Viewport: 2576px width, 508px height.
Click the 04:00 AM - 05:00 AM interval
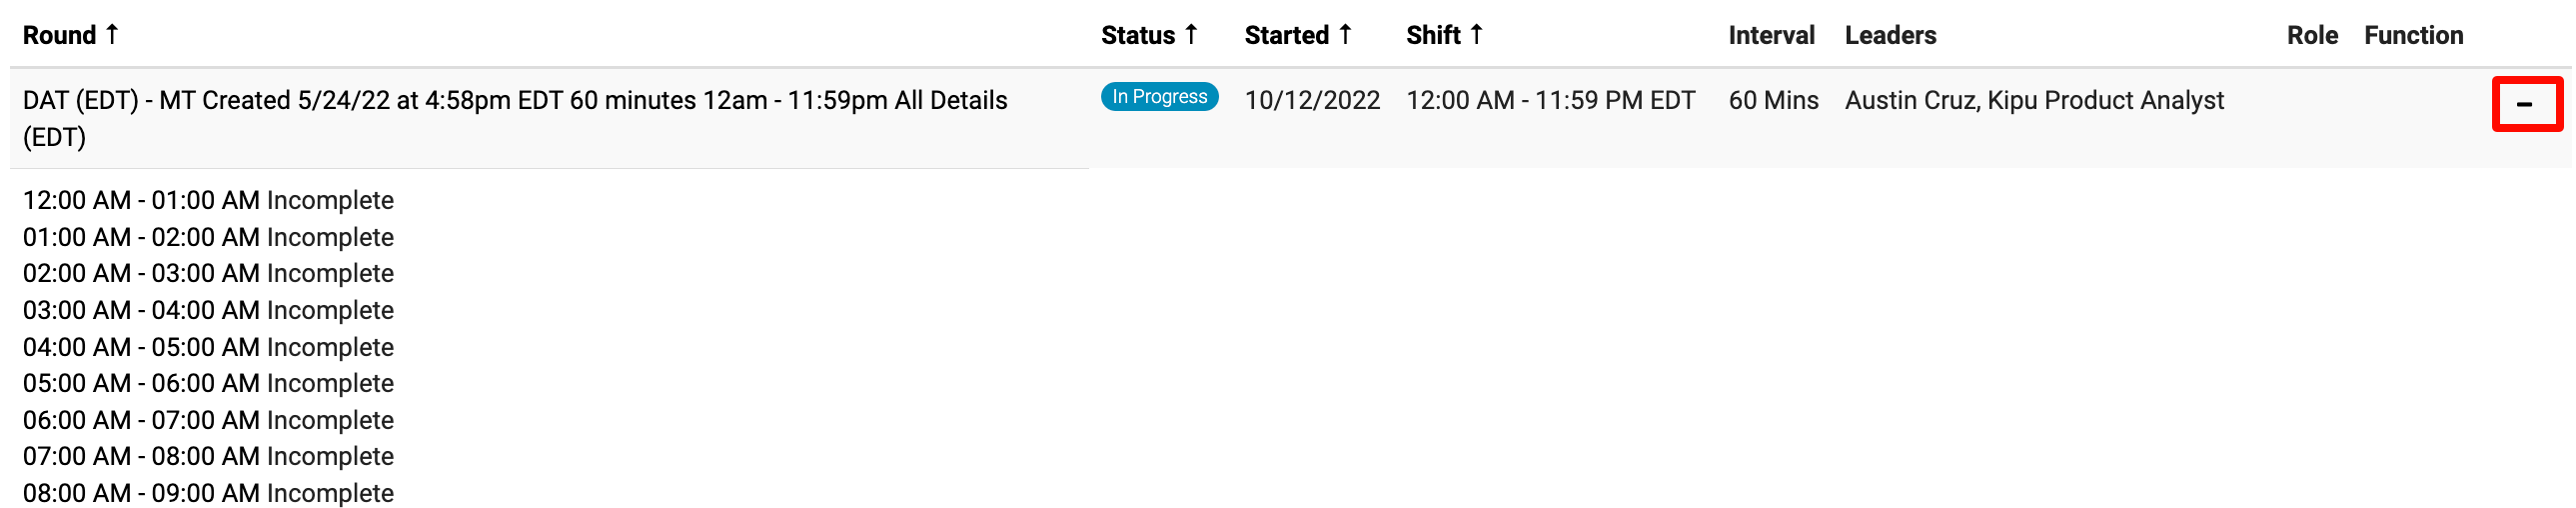click(x=208, y=348)
